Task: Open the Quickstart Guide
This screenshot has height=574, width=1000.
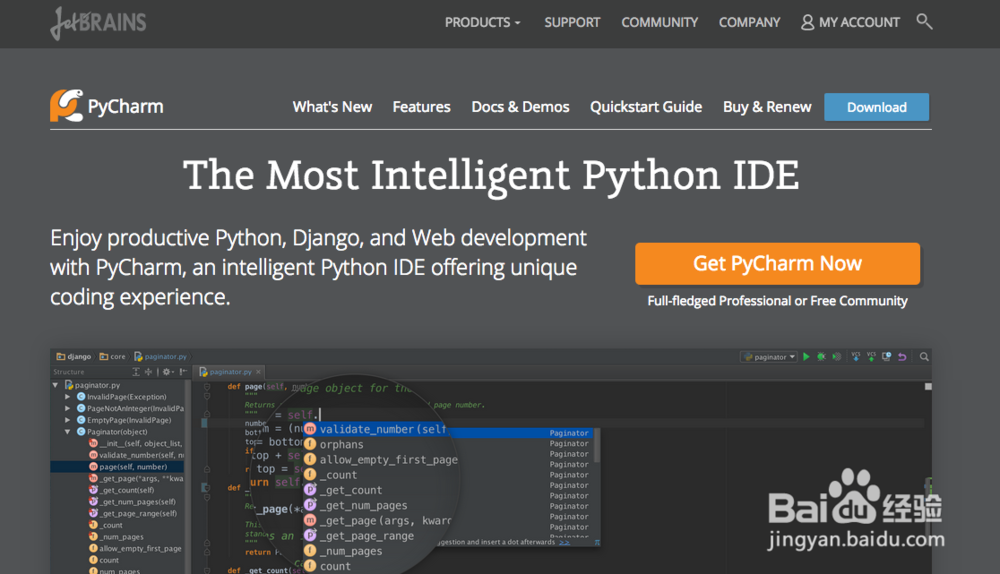Action: click(646, 107)
